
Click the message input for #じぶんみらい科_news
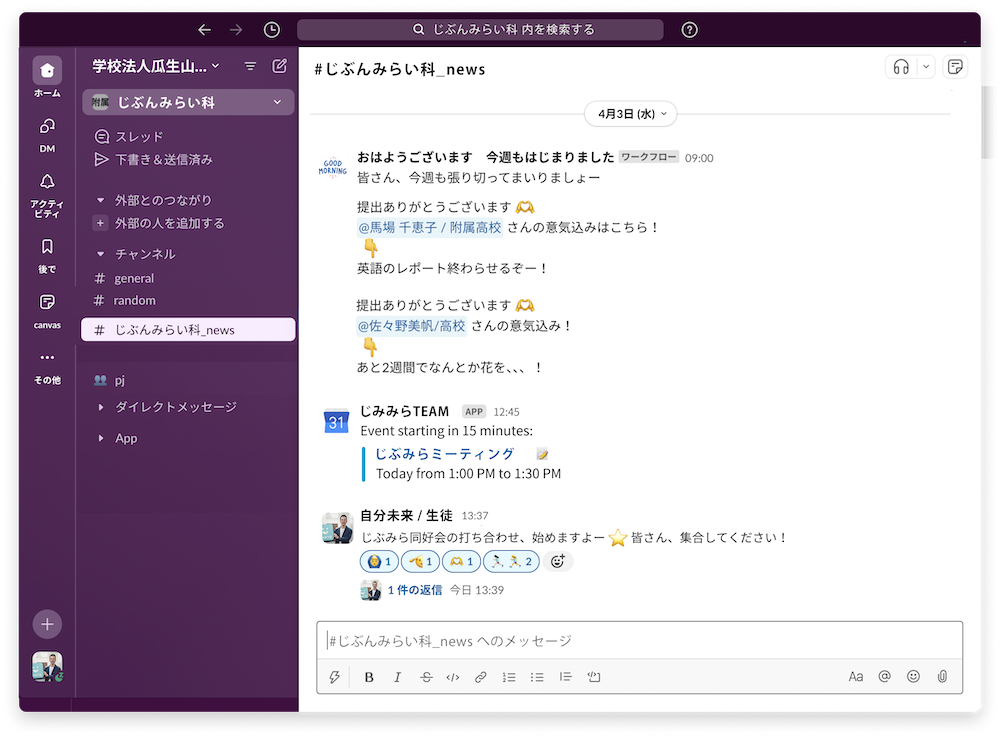(x=640, y=641)
